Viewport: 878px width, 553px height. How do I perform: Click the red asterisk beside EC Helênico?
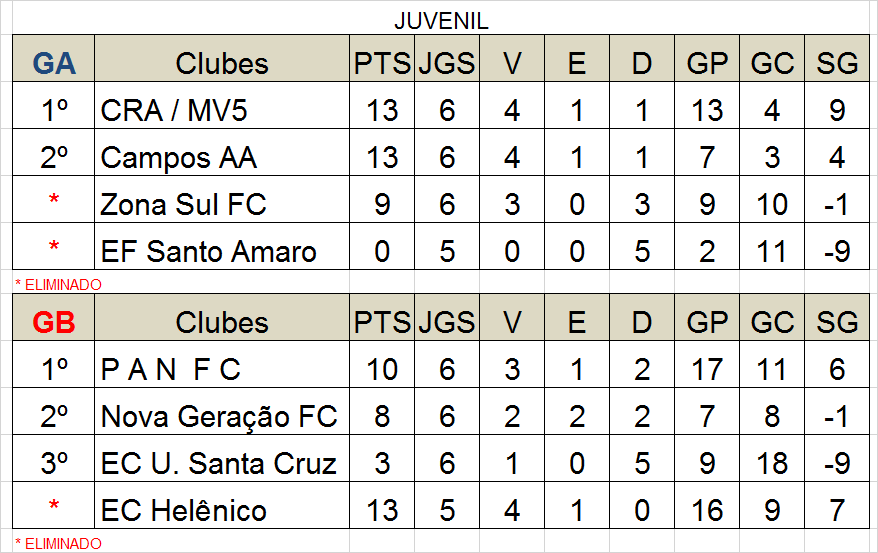[x=54, y=506]
